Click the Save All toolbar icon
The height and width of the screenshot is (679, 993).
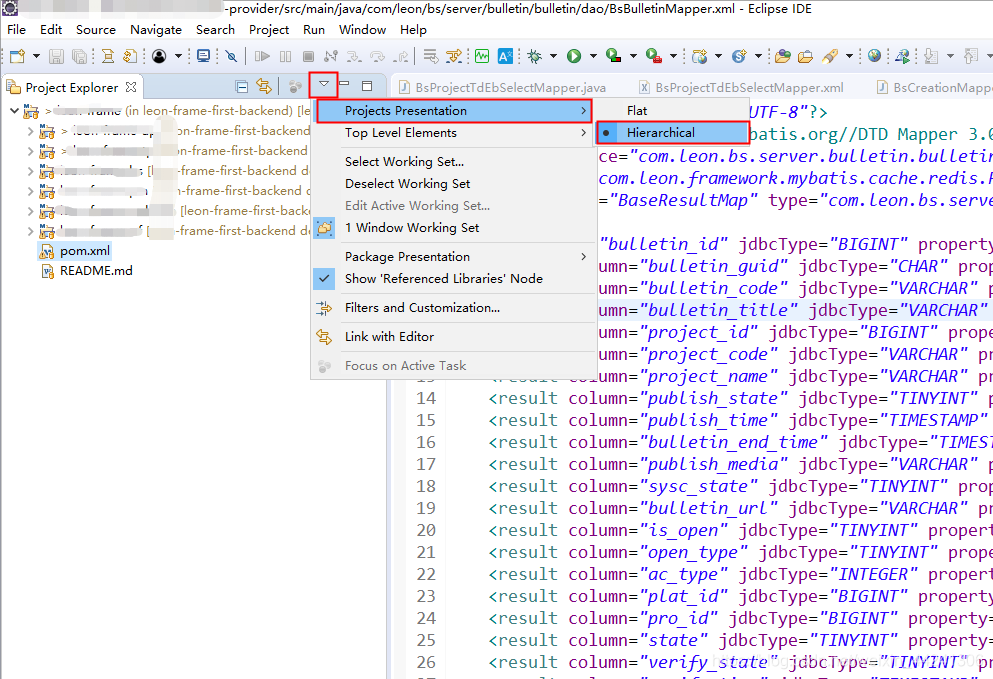click(79, 56)
